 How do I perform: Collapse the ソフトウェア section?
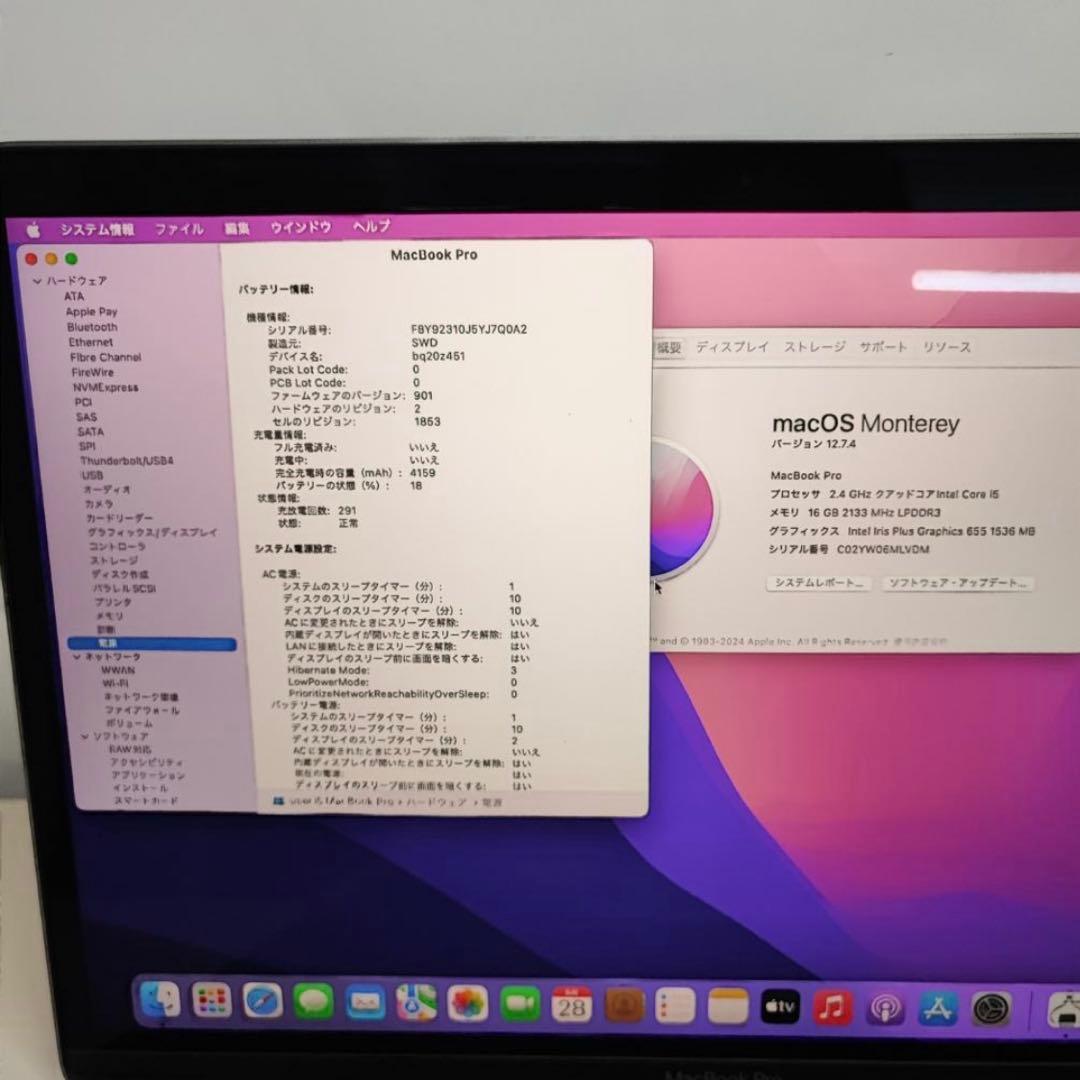click(85, 737)
